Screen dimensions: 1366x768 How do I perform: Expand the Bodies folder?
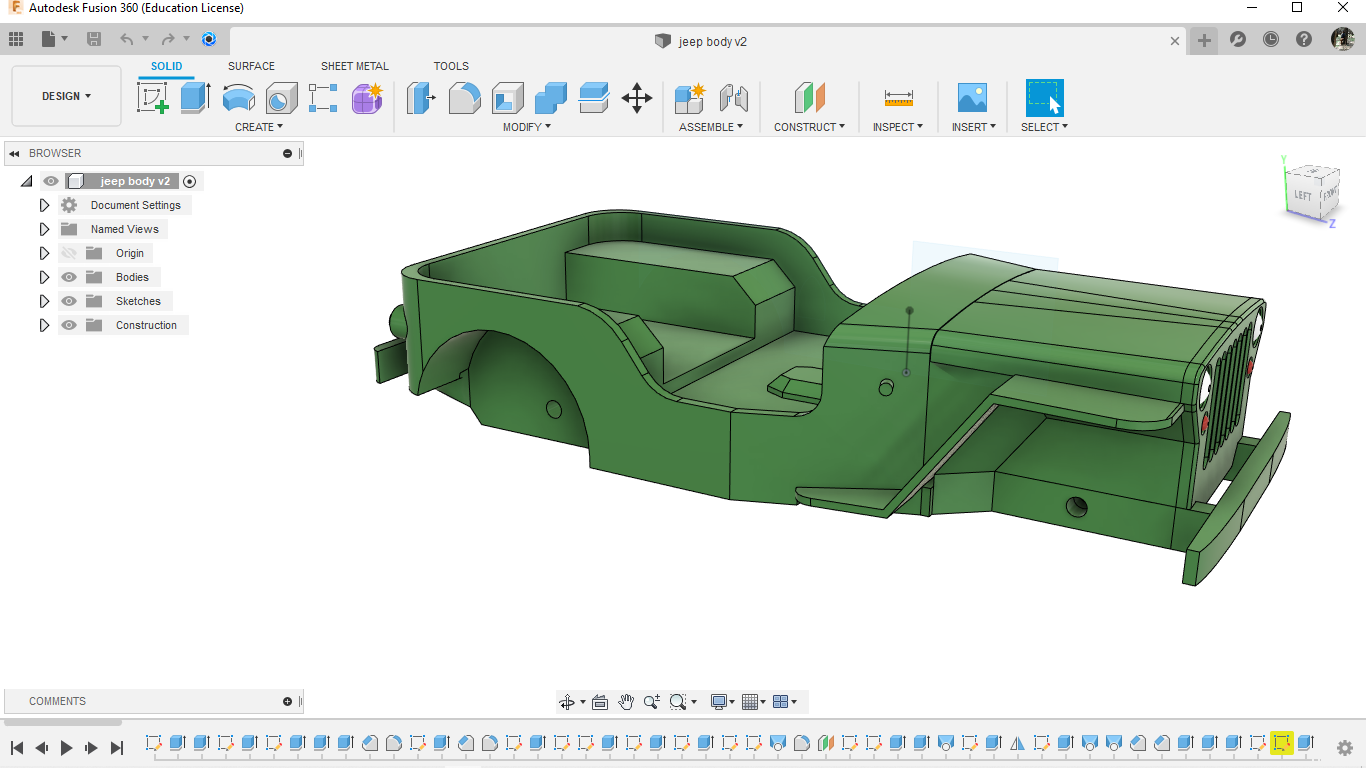click(x=44, y=277)
